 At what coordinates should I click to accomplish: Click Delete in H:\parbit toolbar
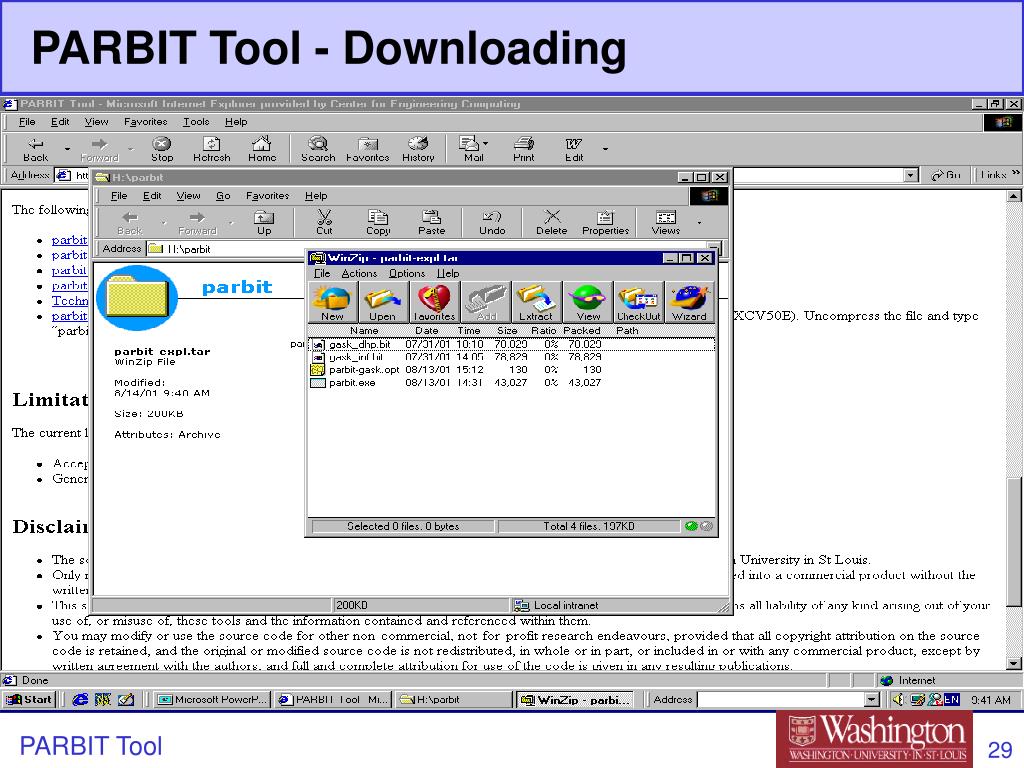[552, 222]
